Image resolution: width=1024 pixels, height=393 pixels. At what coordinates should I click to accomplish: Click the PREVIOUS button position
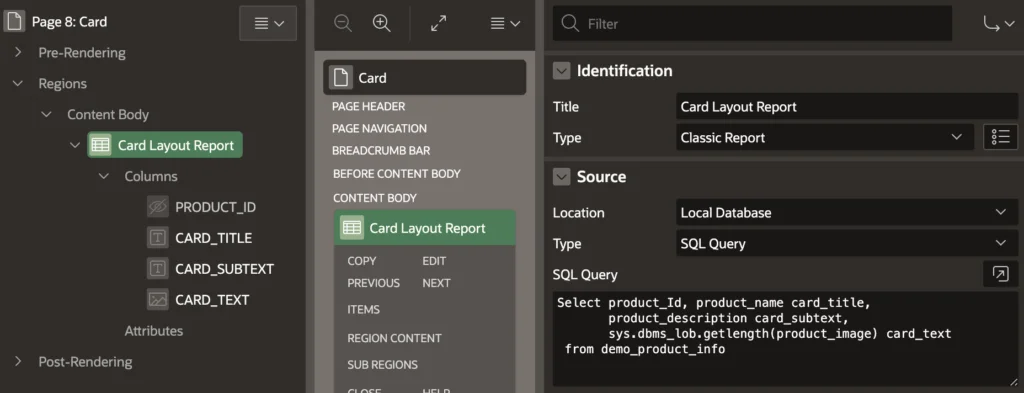(x=374, y=283)
